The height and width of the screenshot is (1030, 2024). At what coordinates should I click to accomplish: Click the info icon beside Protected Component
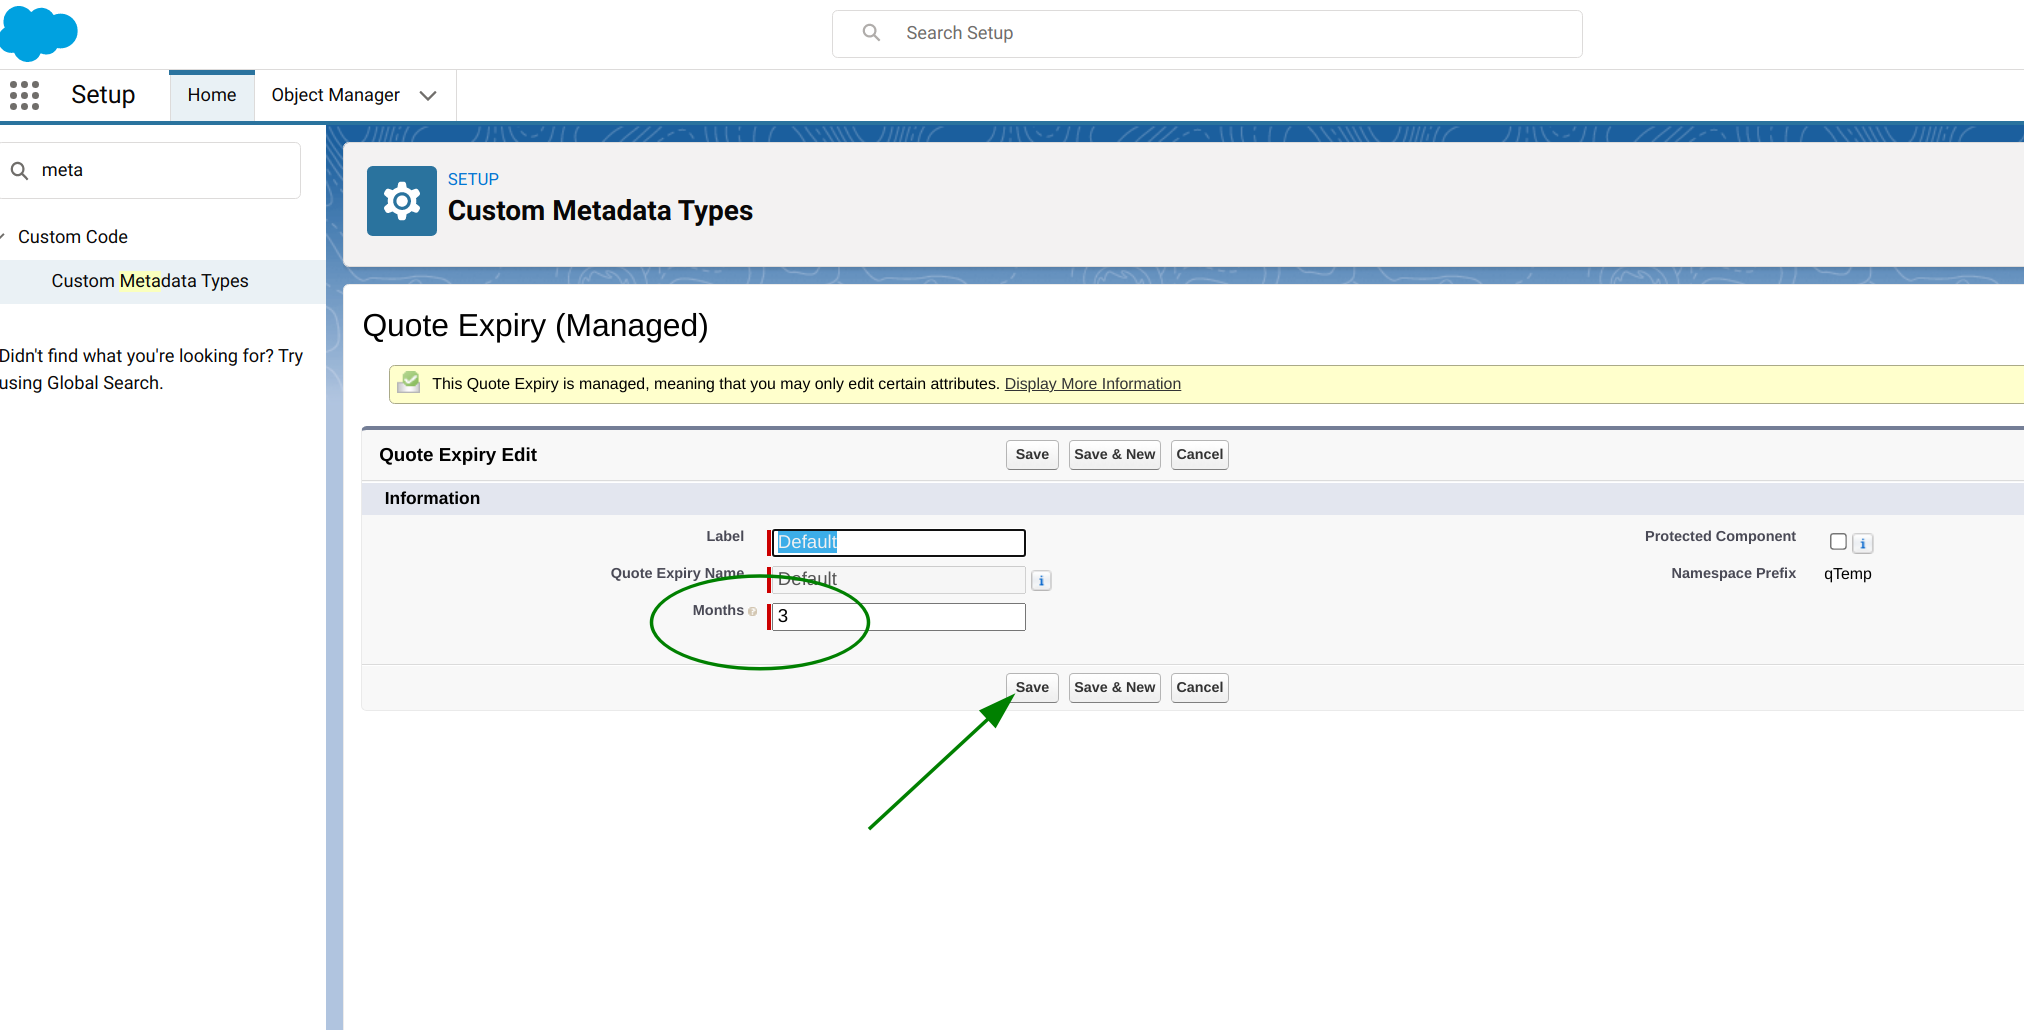coord(1863,544)
